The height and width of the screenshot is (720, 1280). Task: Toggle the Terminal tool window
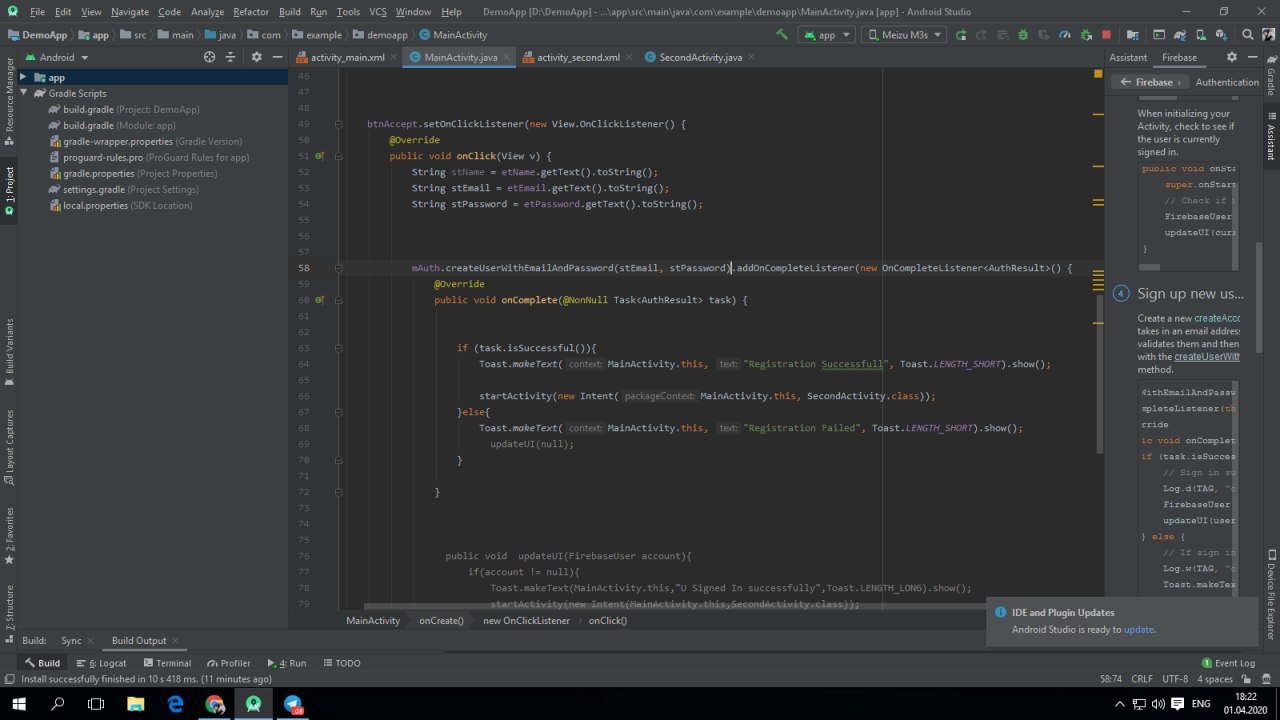pos(167,663)
